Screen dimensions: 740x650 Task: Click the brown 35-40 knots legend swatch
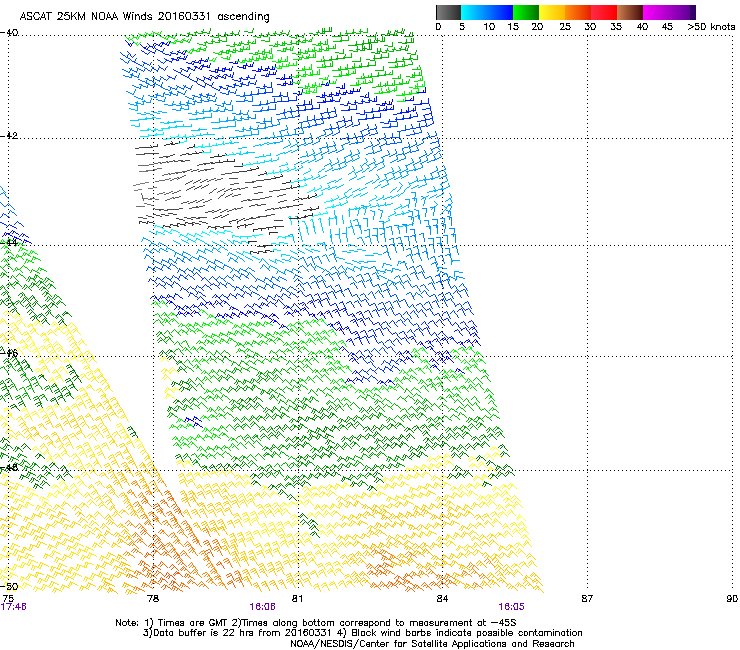point(630,12)
